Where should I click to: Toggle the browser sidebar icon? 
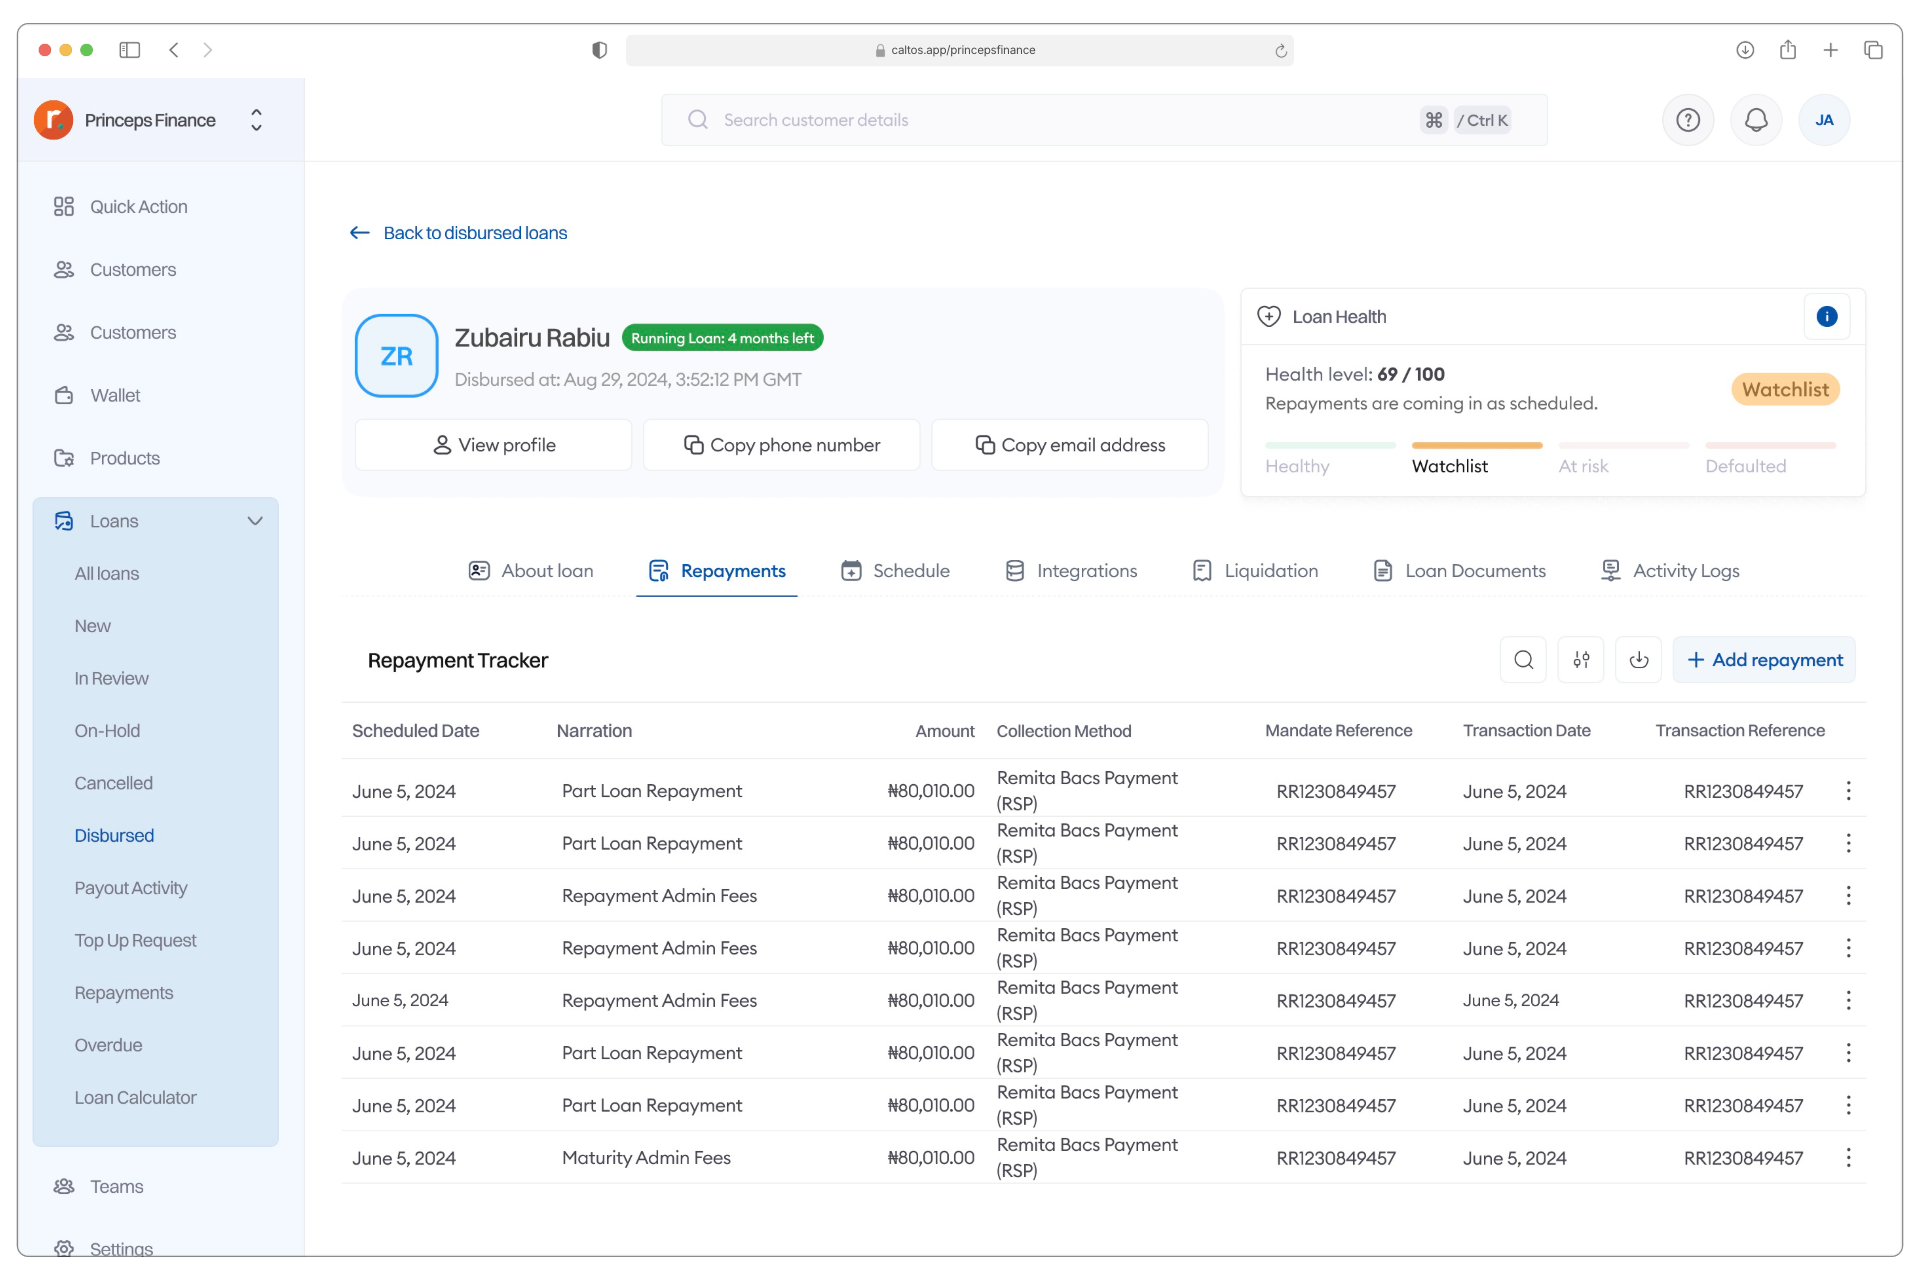130,50
